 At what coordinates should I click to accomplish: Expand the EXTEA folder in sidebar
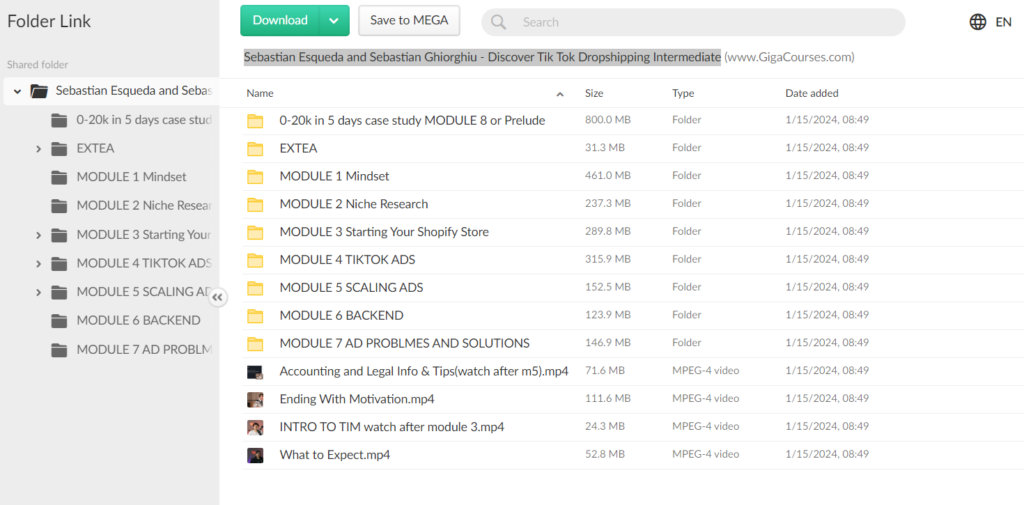coord(39,149)
